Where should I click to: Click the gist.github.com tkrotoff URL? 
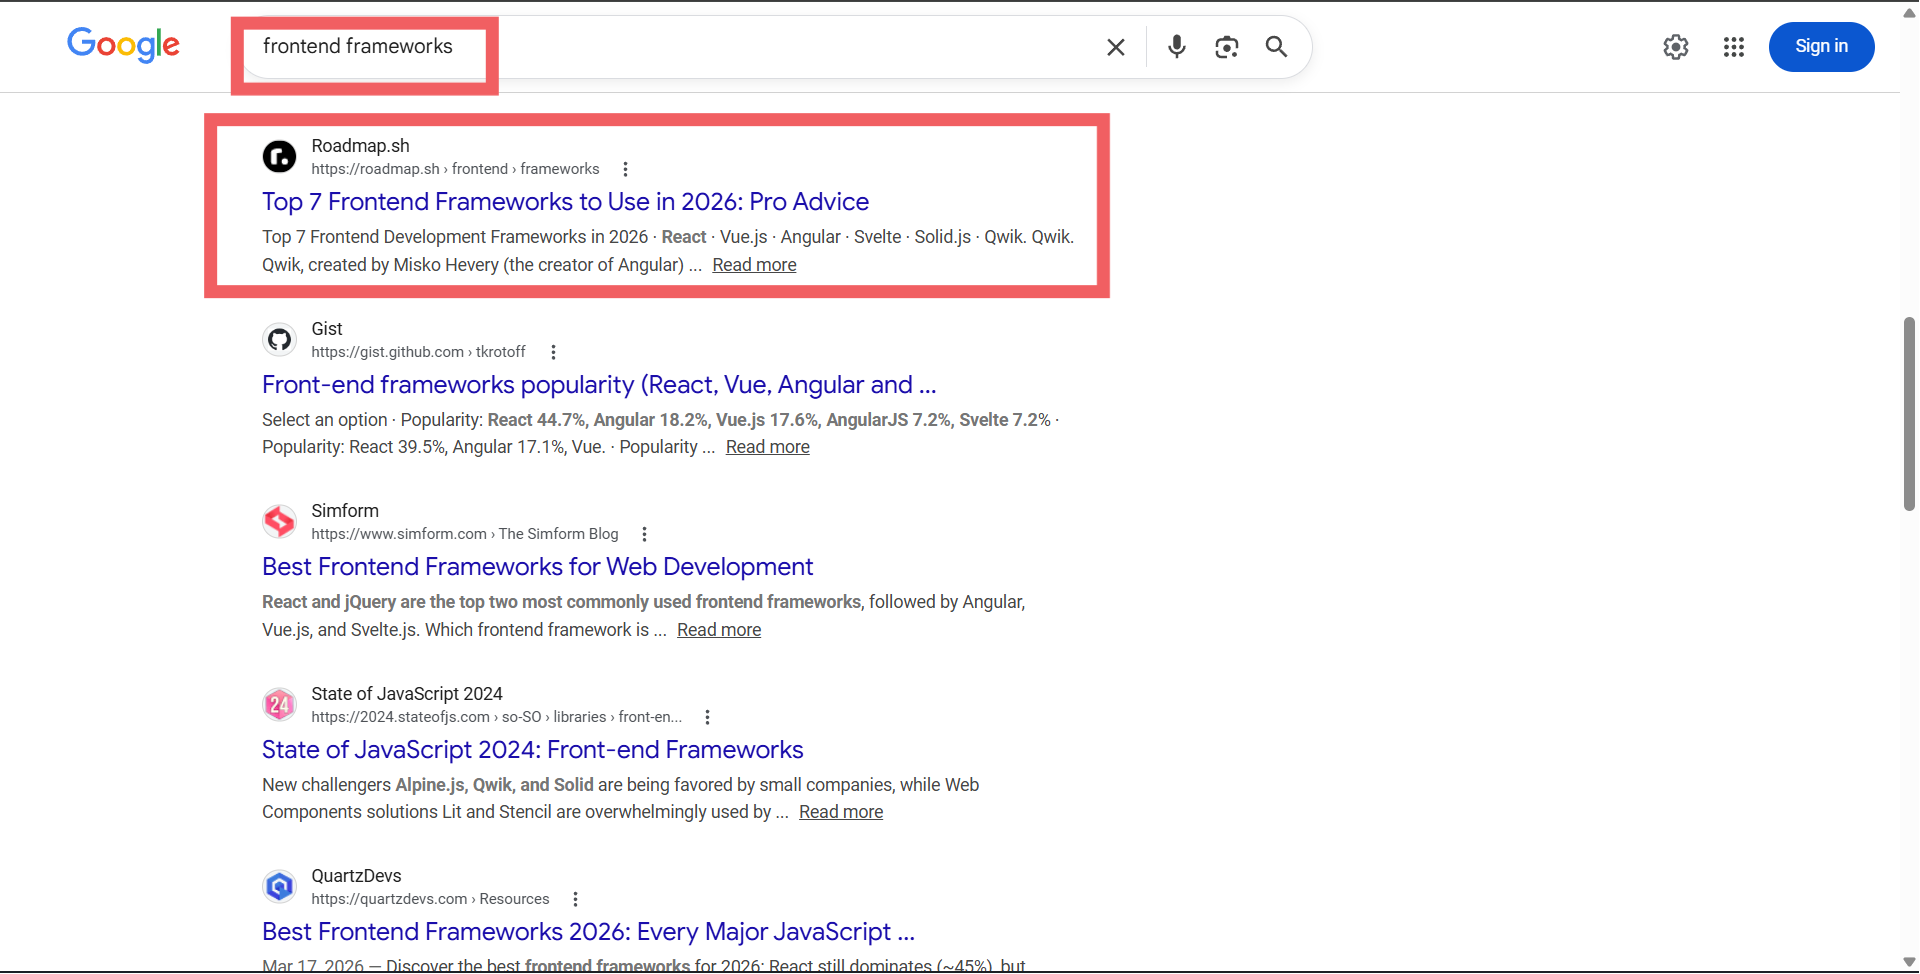point(418,352)
